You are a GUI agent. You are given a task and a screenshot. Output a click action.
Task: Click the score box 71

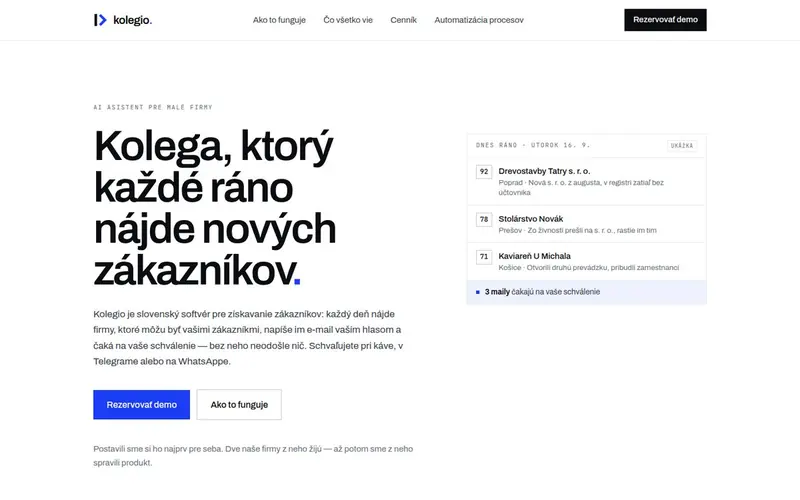[x=484, y=257]
